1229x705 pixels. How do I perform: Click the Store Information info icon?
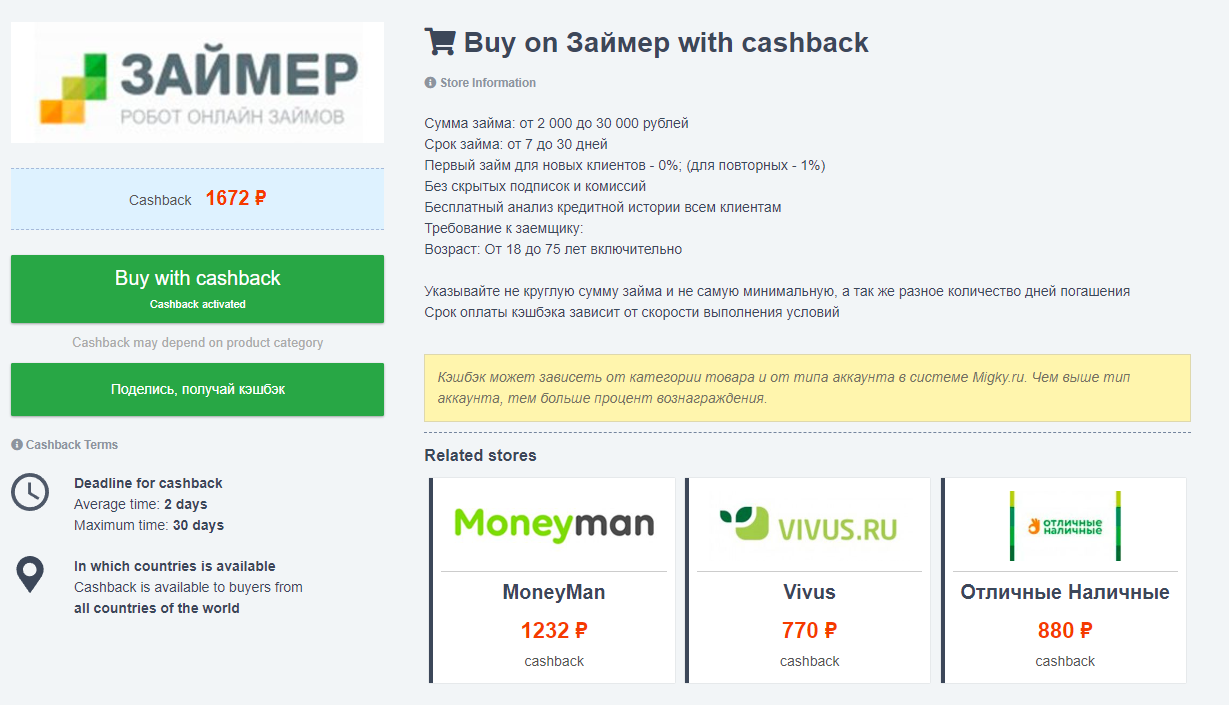click(430, 83)
